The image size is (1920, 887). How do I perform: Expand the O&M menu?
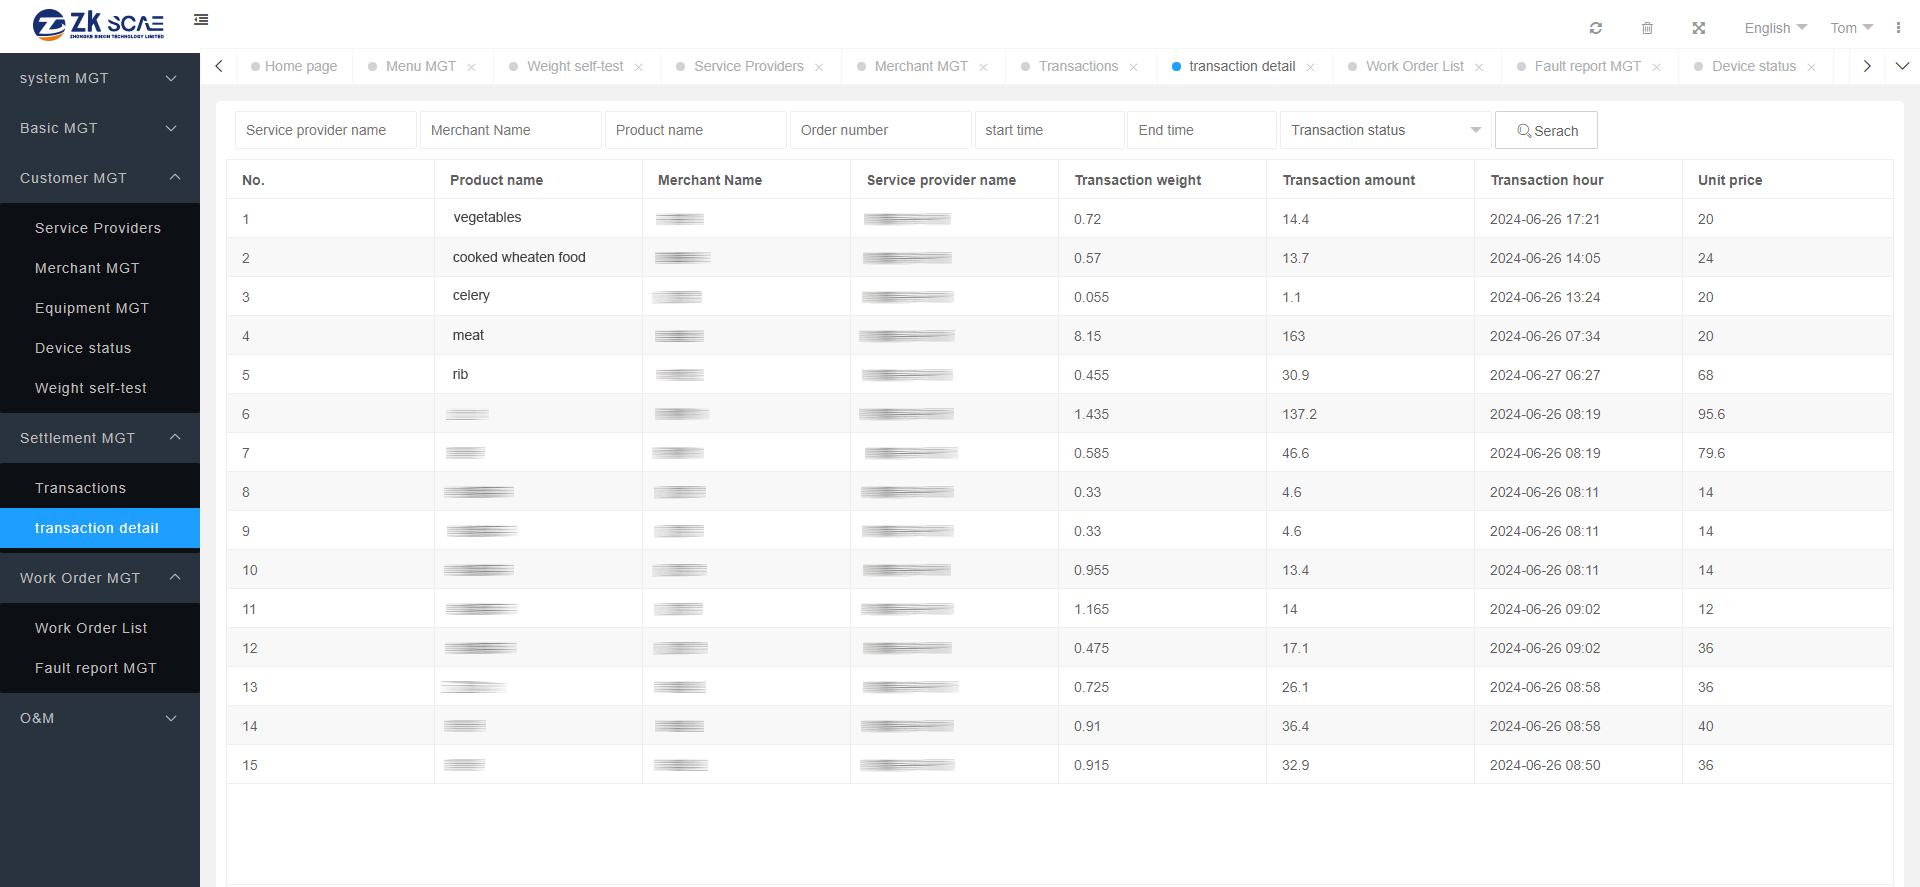[100, 718]
